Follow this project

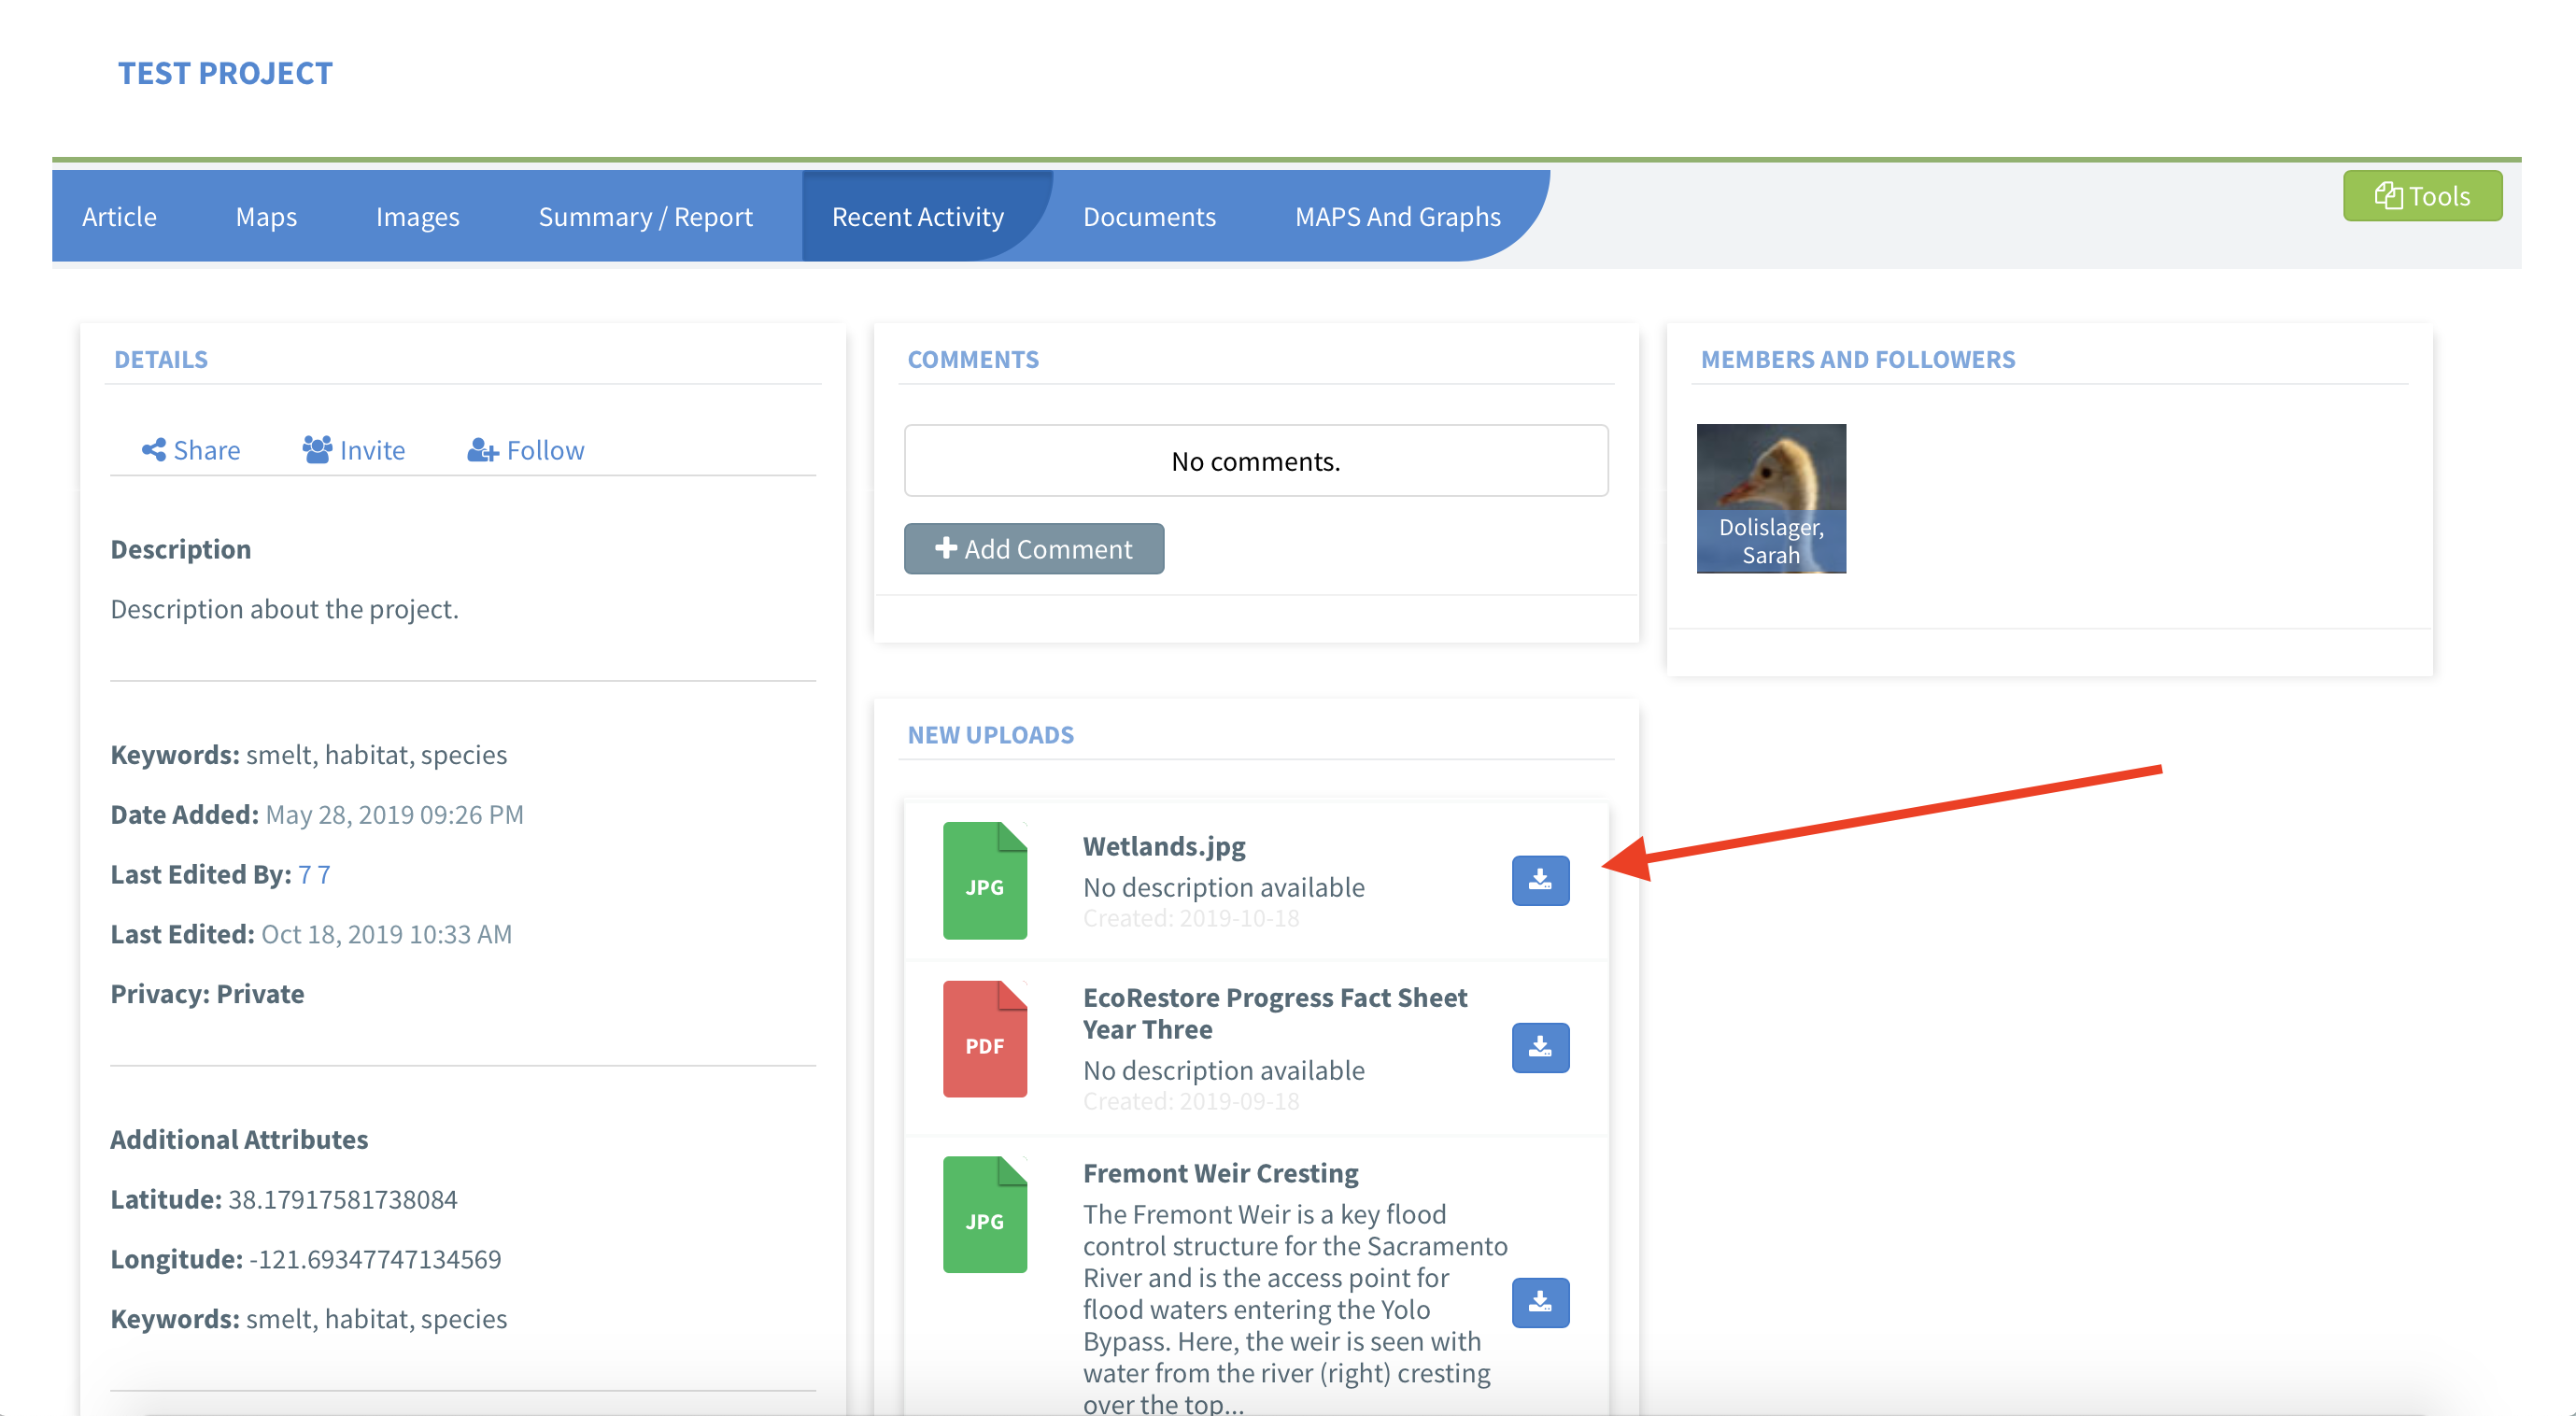point(525,450)
